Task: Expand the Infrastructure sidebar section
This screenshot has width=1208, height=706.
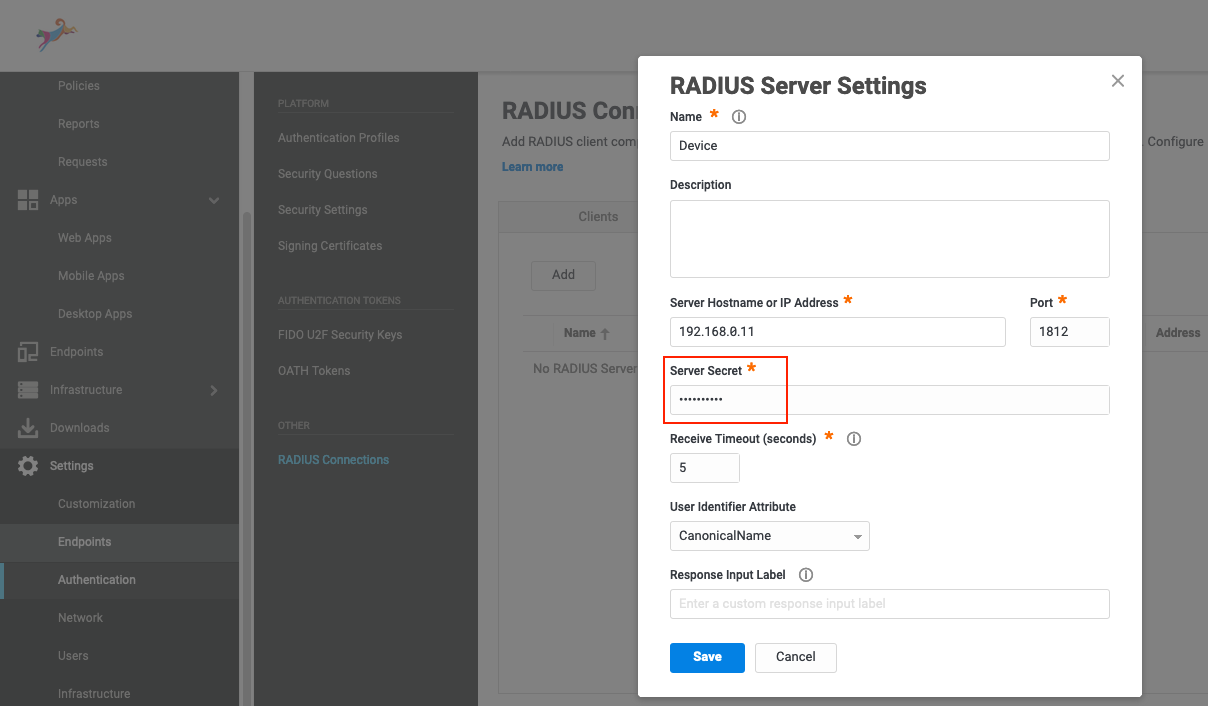Action: click(x=213, y=389)
